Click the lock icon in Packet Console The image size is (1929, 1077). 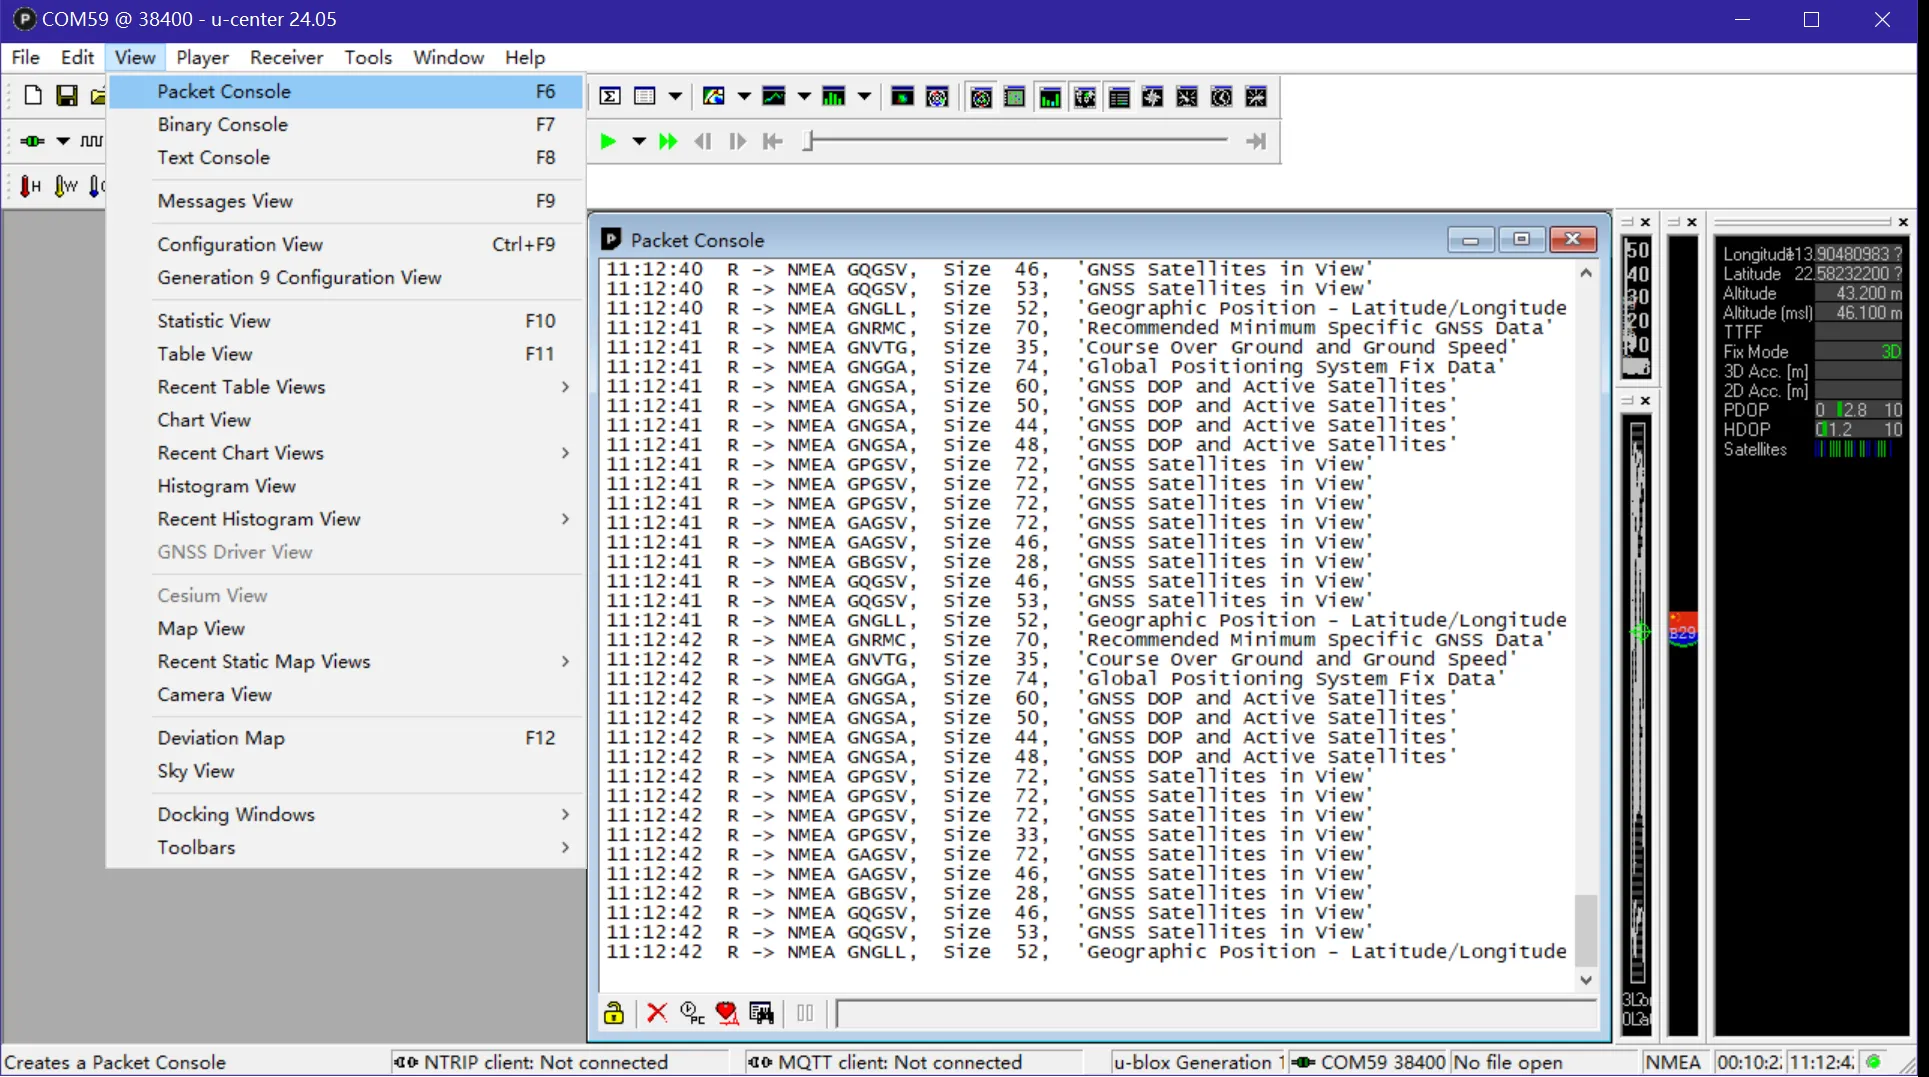pyautogui.click(x=614, y=1013)
